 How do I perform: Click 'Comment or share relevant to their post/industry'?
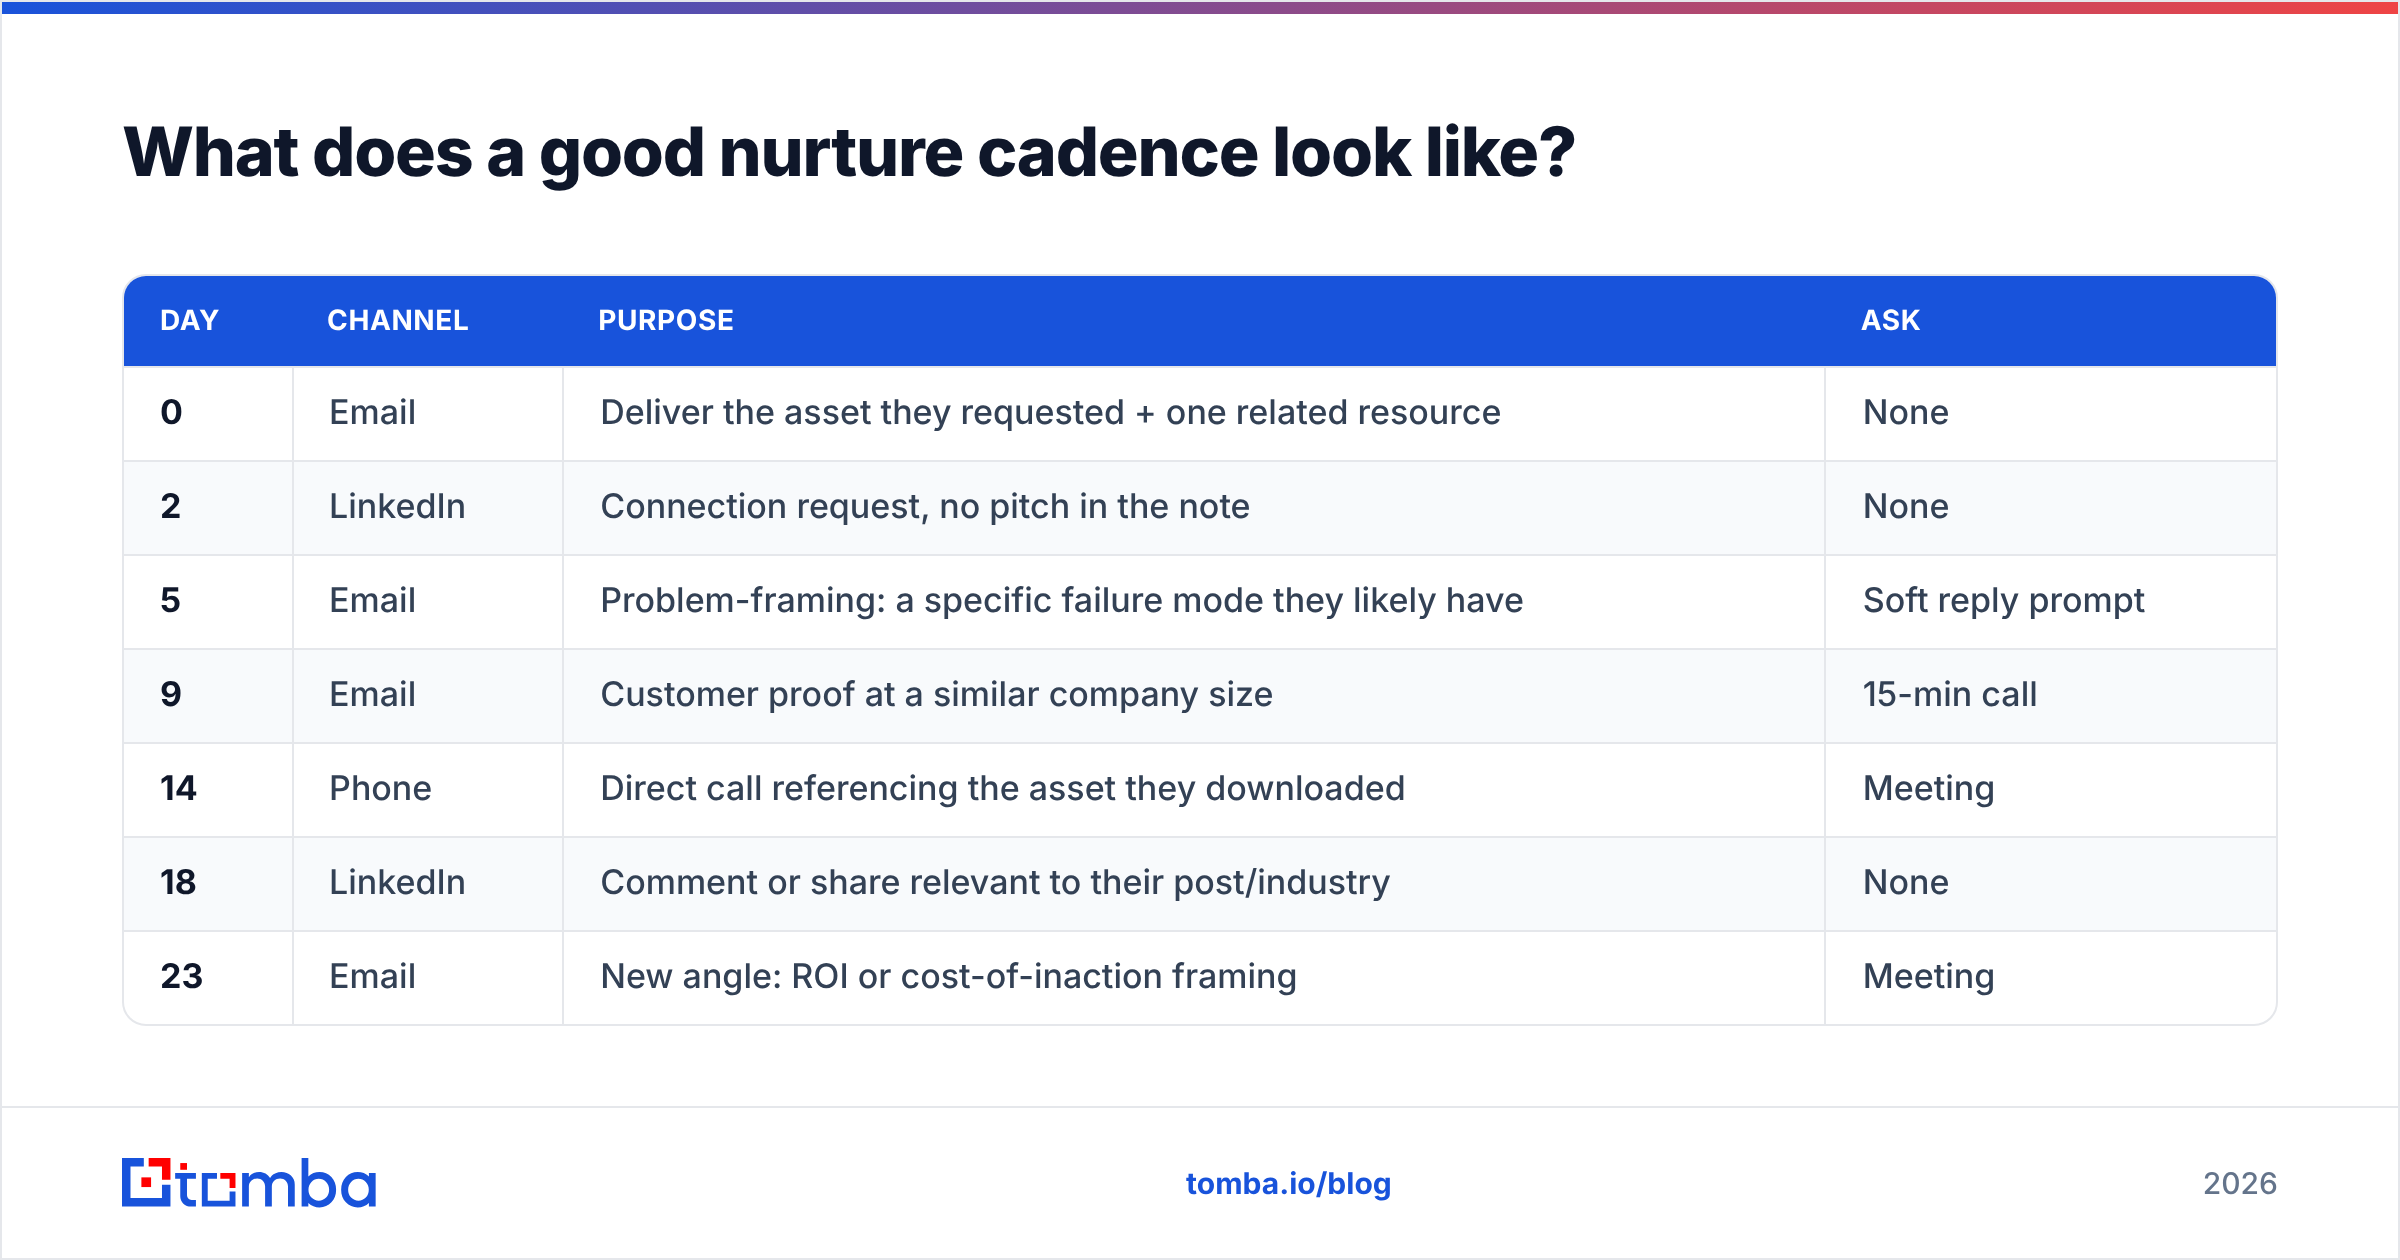[995, 883]
